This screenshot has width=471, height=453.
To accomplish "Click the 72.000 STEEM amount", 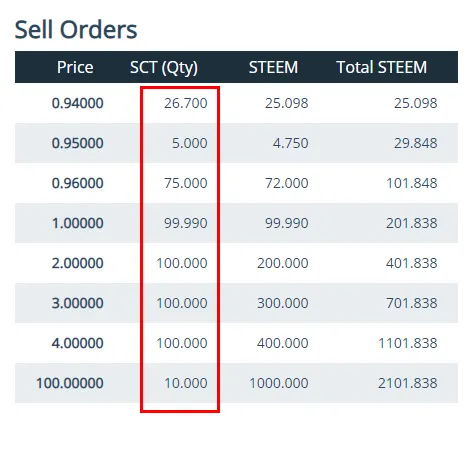I will (x=287, y=183).
